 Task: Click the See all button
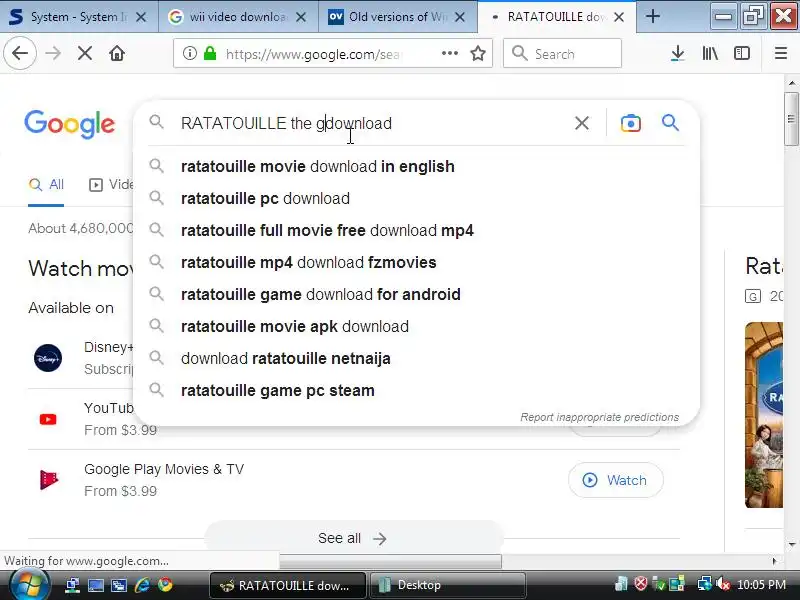pyautogui.click(x=353, y=538)
